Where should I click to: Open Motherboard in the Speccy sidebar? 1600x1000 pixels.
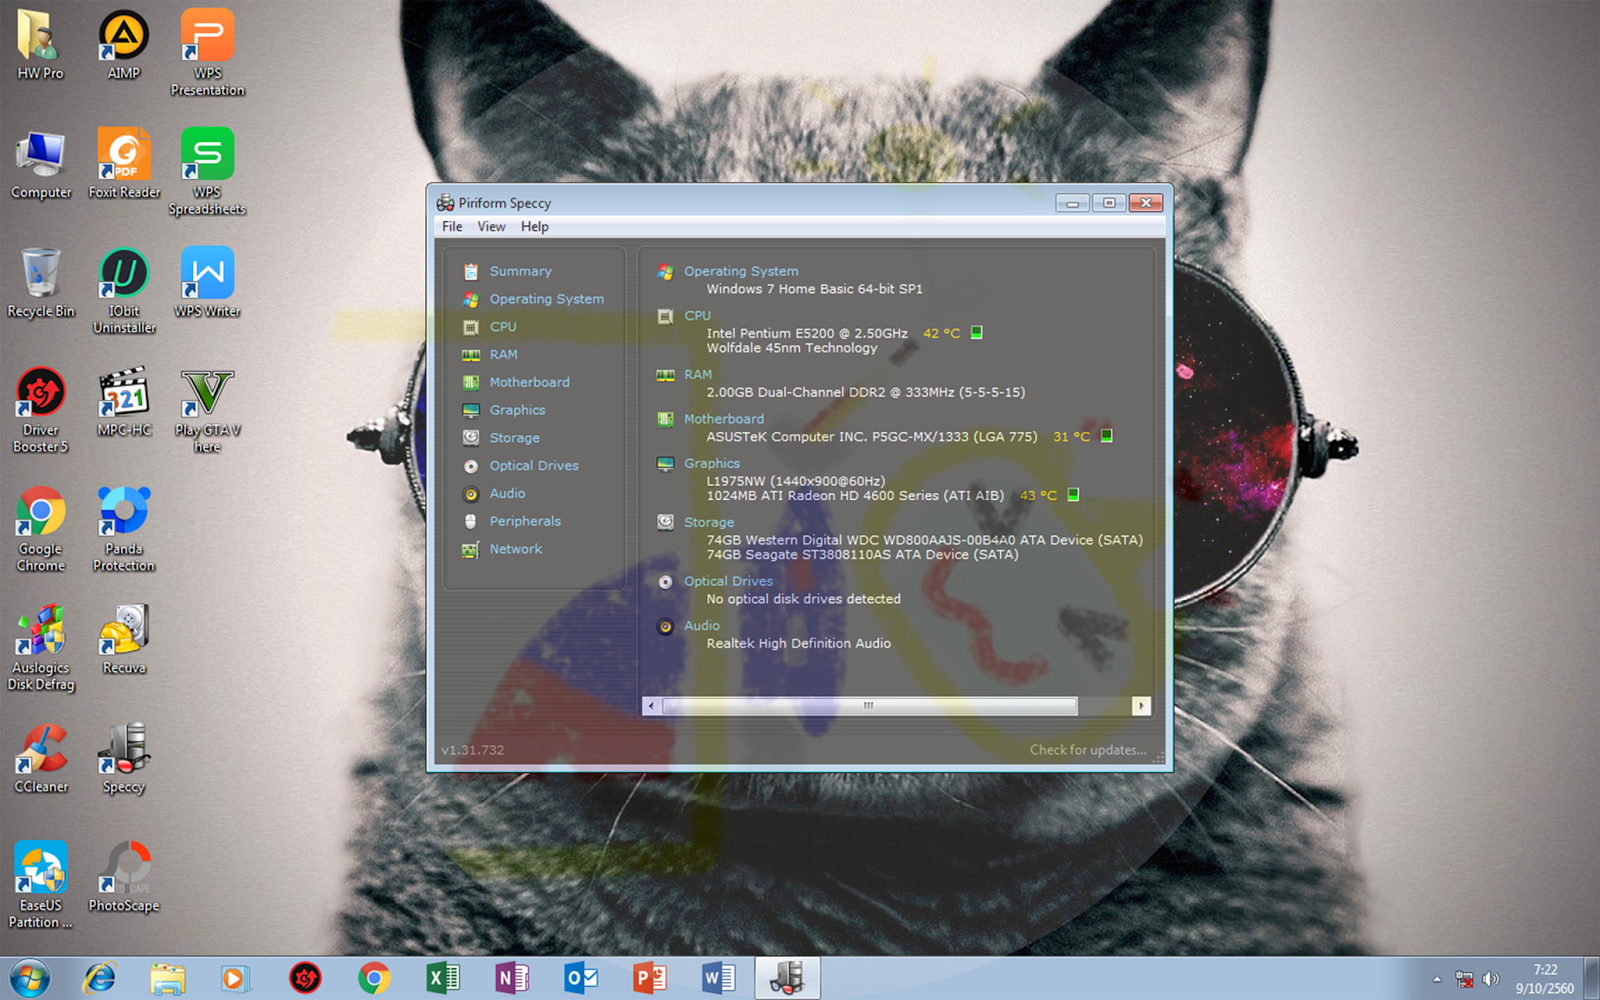tap(529, 382)
